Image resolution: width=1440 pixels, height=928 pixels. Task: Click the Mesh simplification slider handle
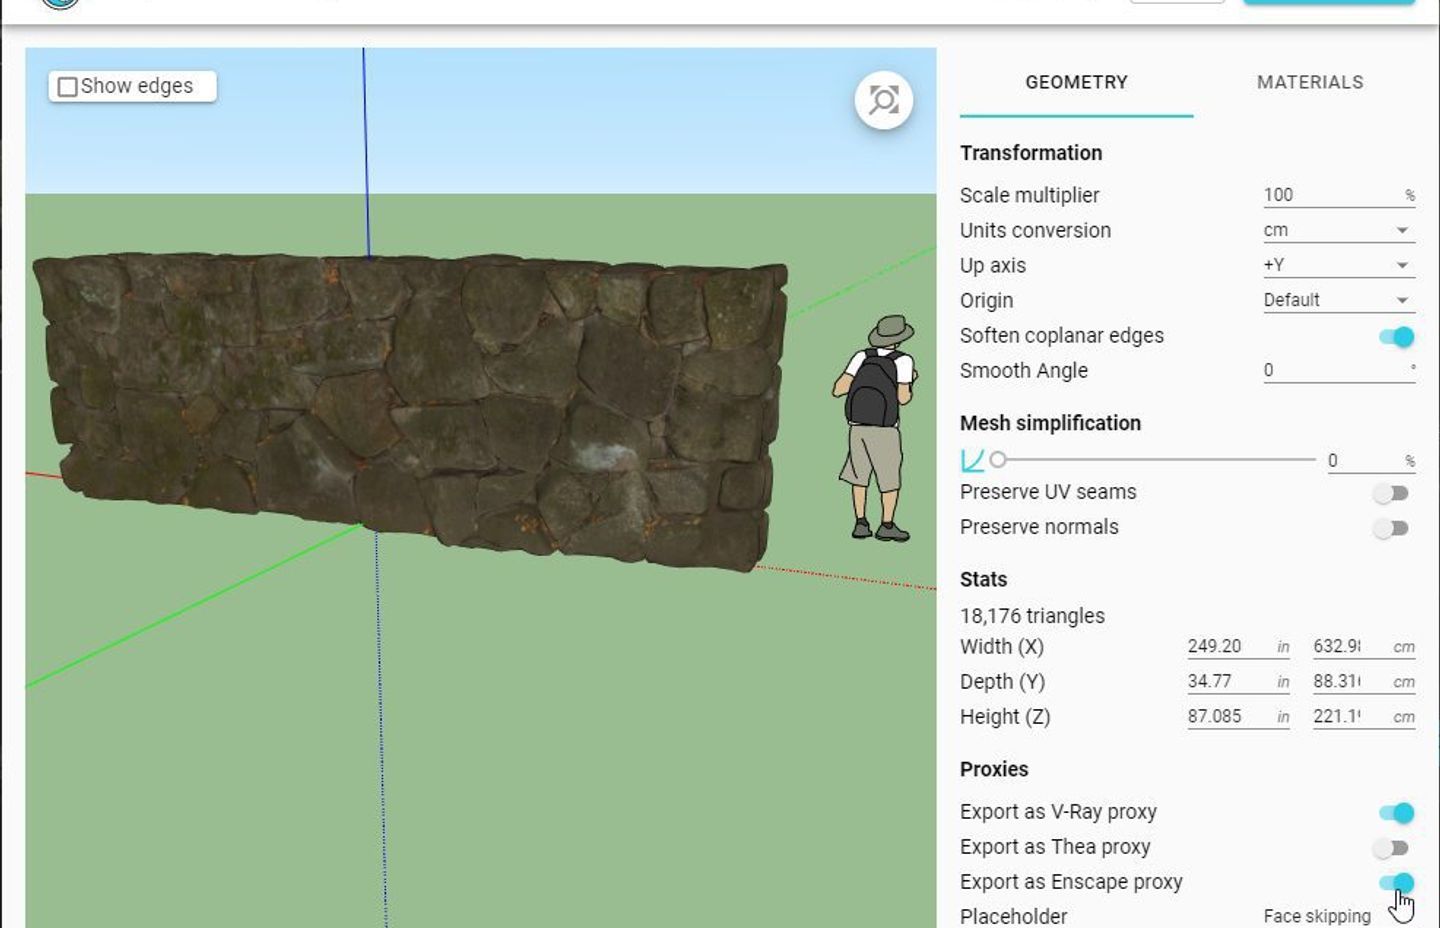(997, 459)
